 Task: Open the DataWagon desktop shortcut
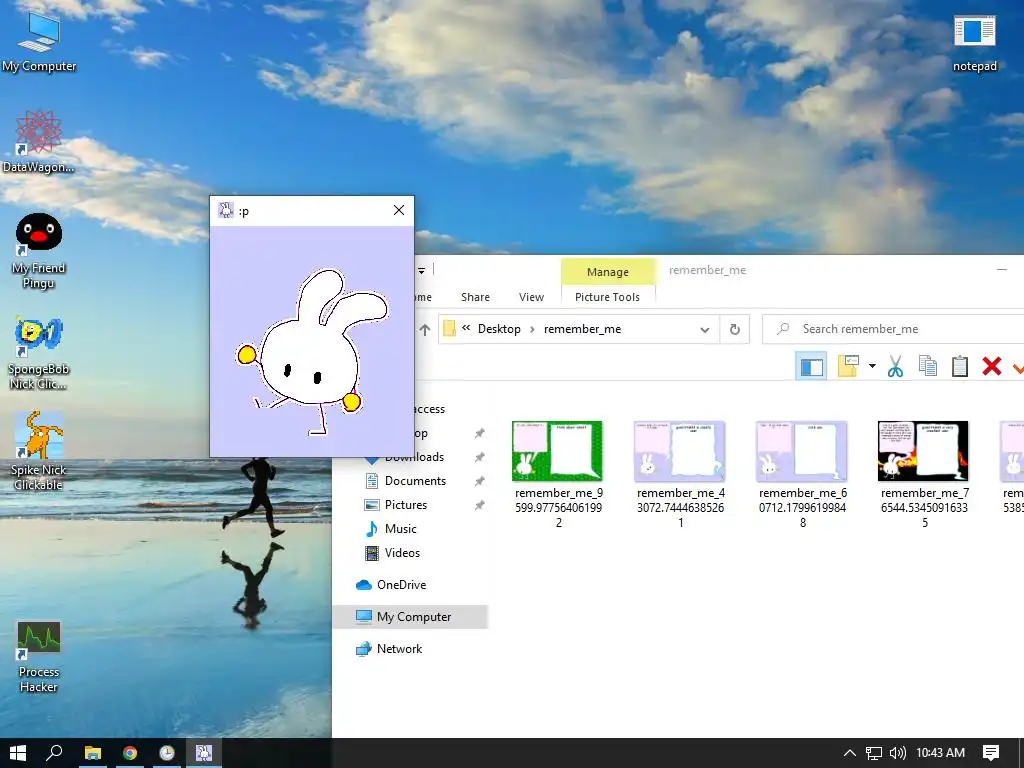39,142
